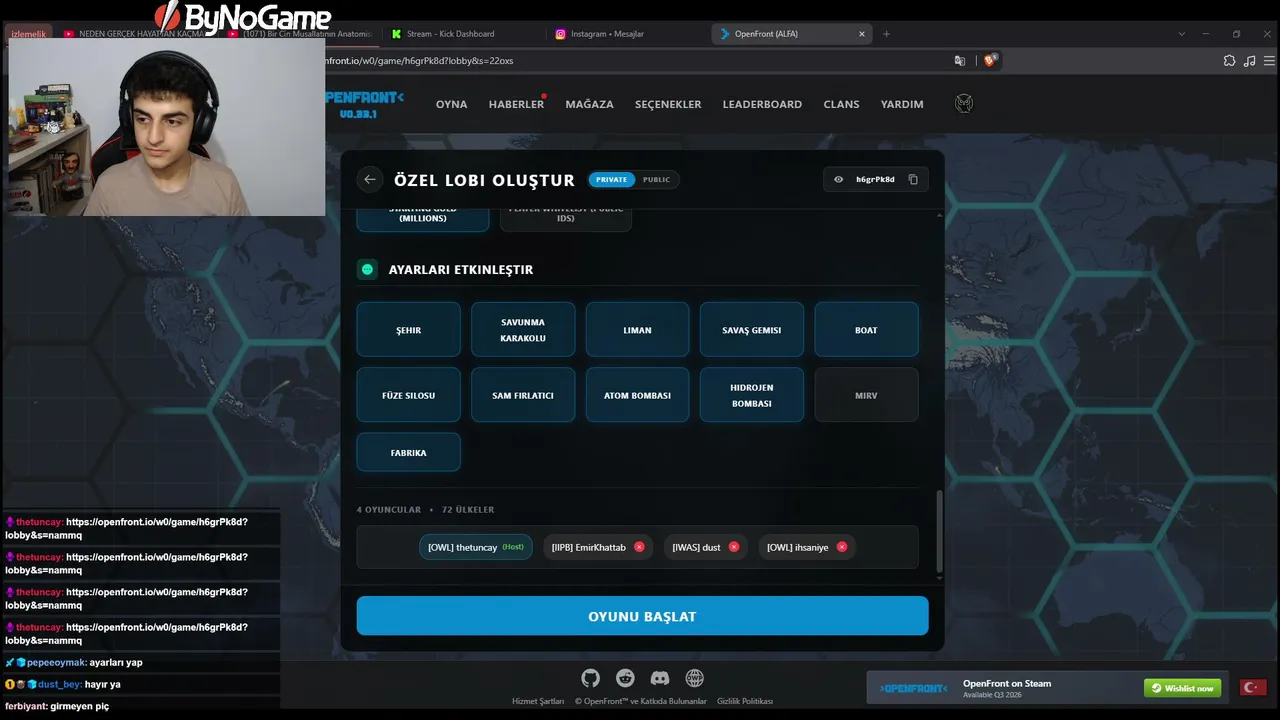The image size is (1280, 720).
Task: Toggle the SAVAŞ GEMISI setting
Action: click(752, 330)
